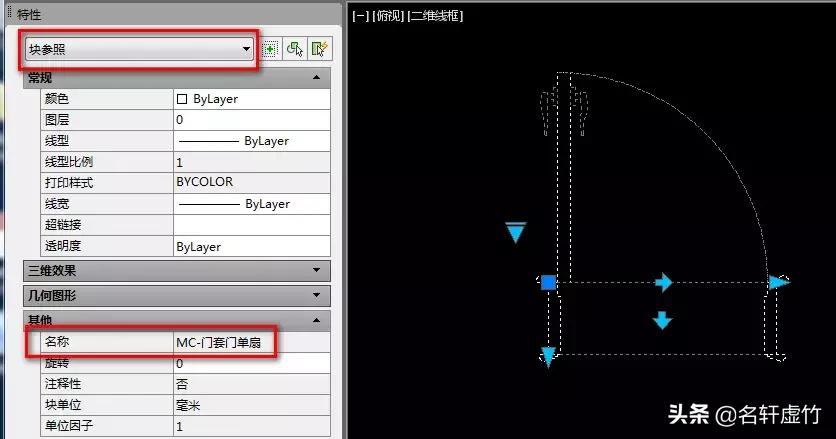Open the [二维线框] visual style menu
The height and width of the screenshot is (439, 836).
coord(435,16)
